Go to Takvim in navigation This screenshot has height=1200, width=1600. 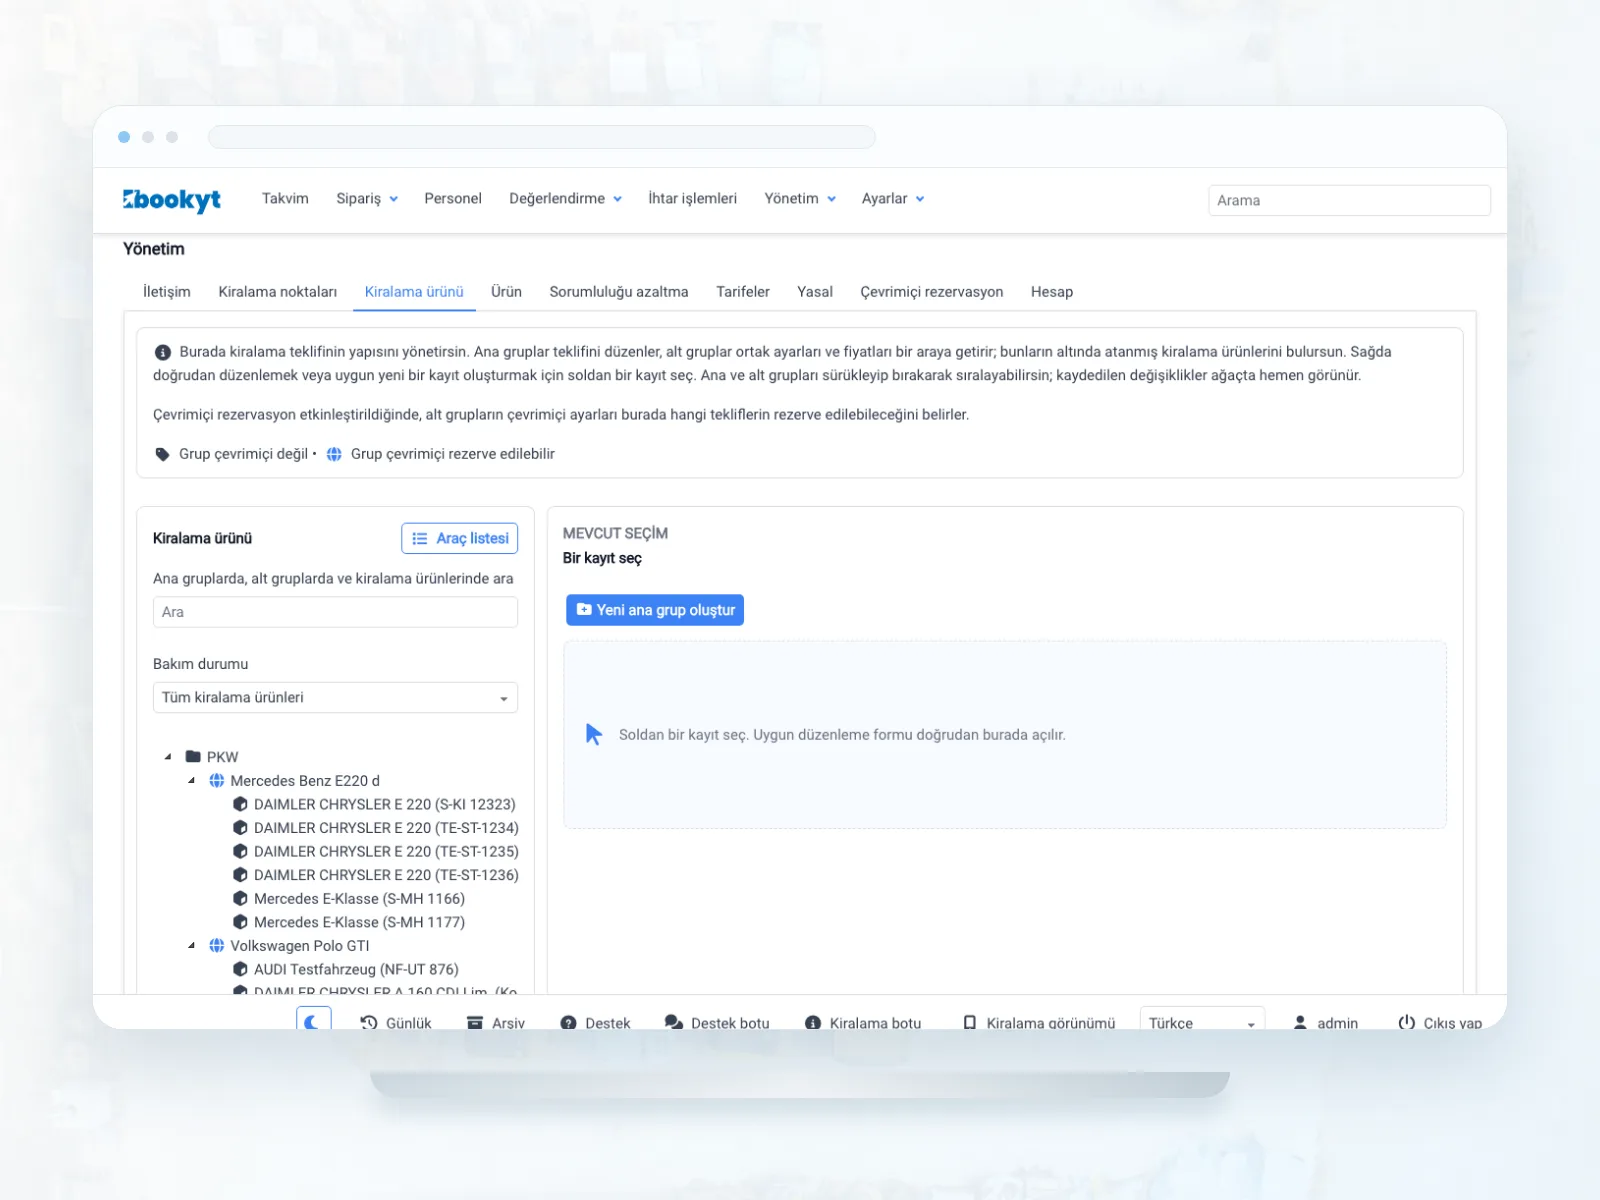pyautogui.click(x=285, y=199)
